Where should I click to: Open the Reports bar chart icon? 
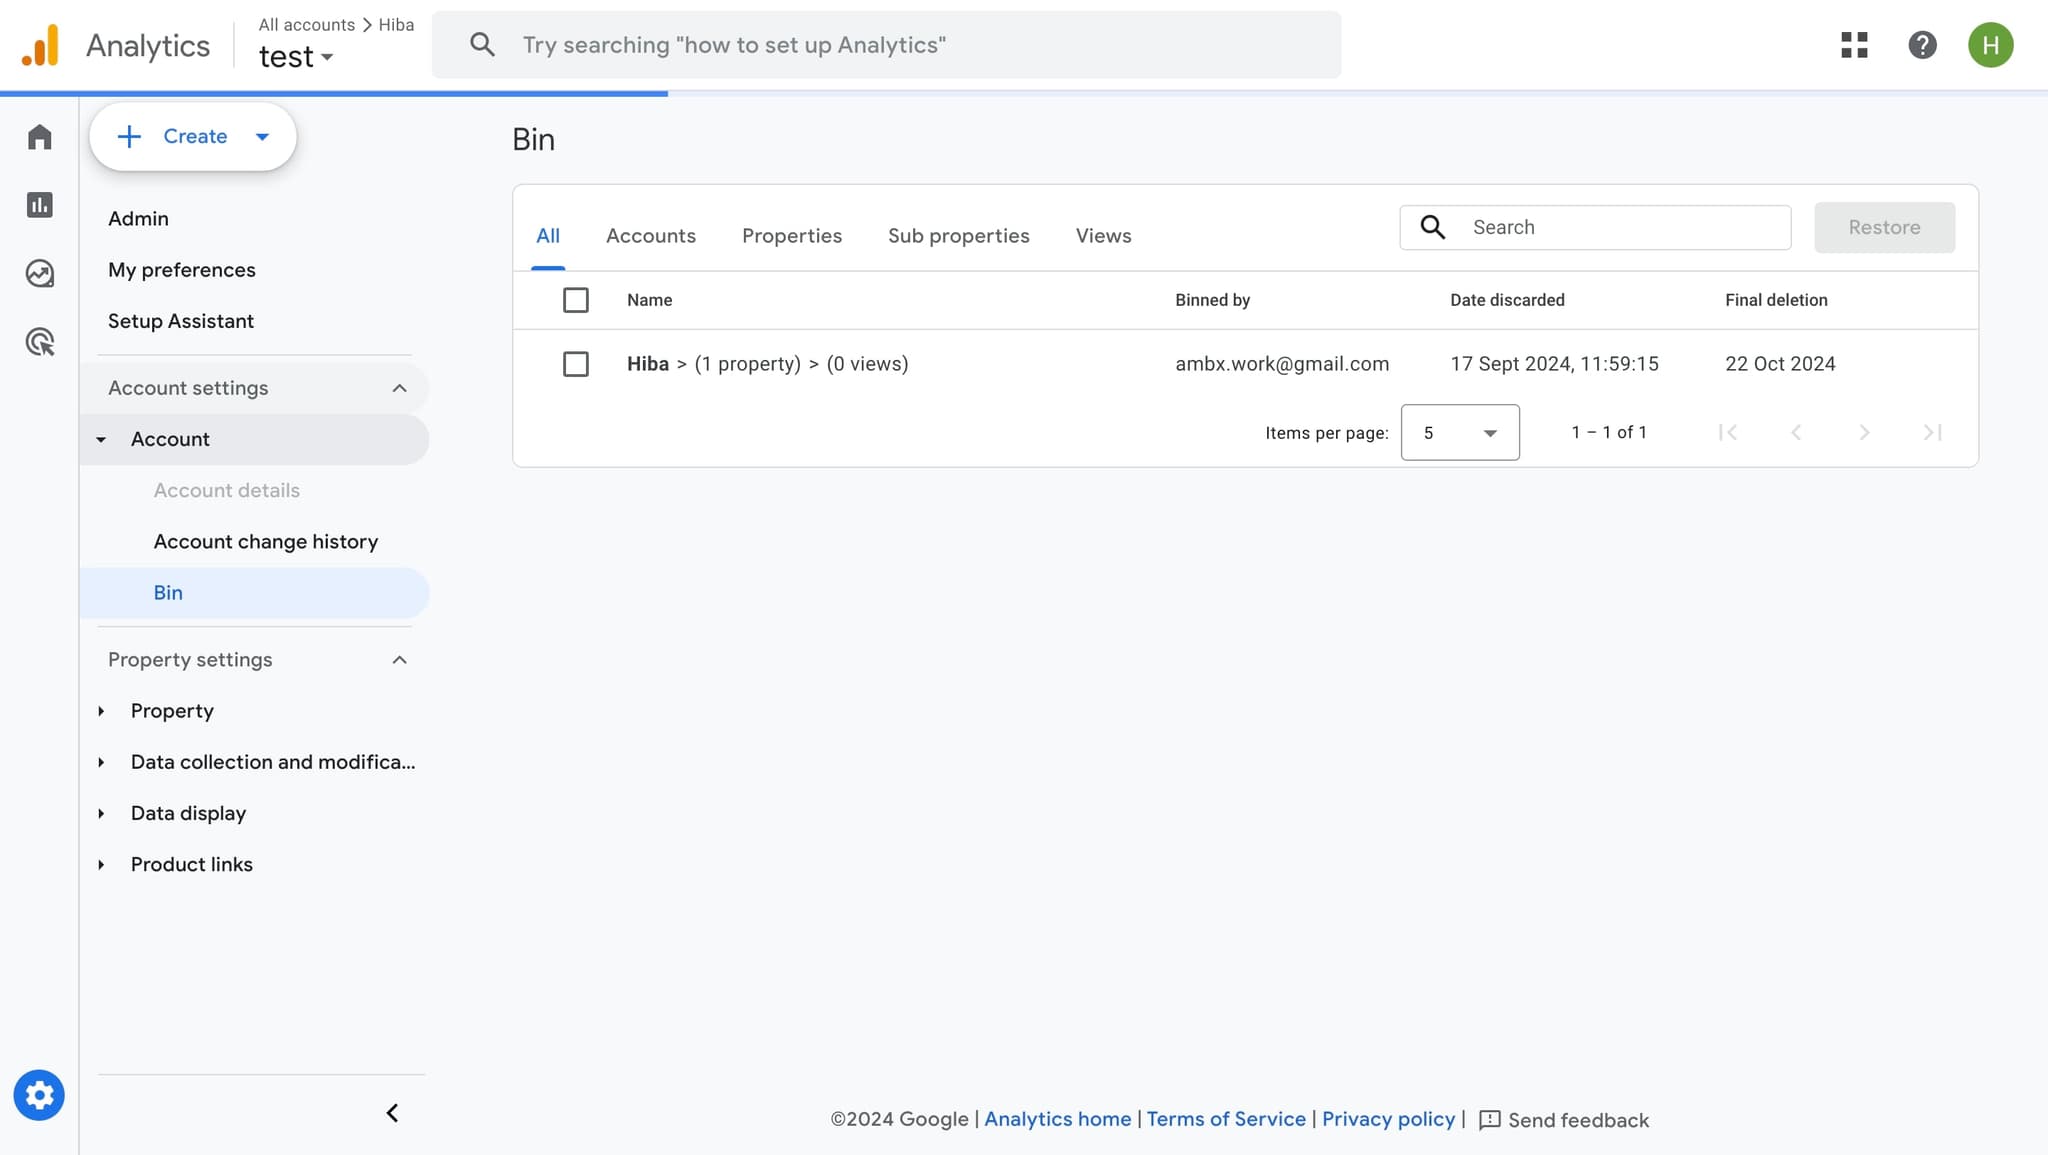(39, 205)
